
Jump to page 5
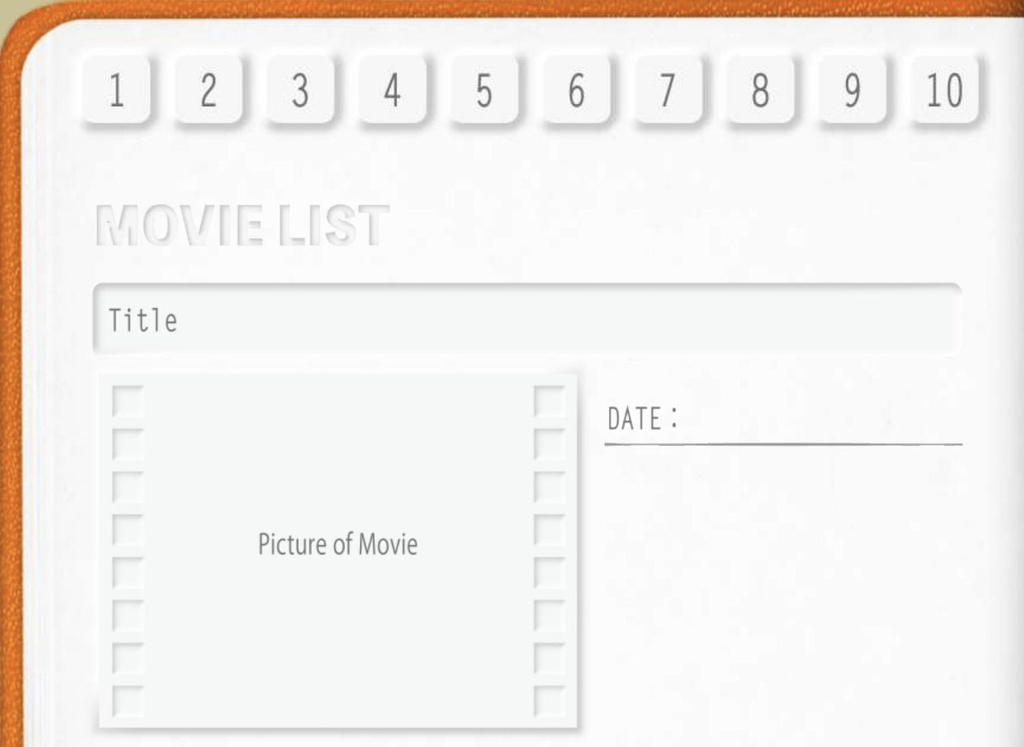pyautogui.click(x=484, y=90)
